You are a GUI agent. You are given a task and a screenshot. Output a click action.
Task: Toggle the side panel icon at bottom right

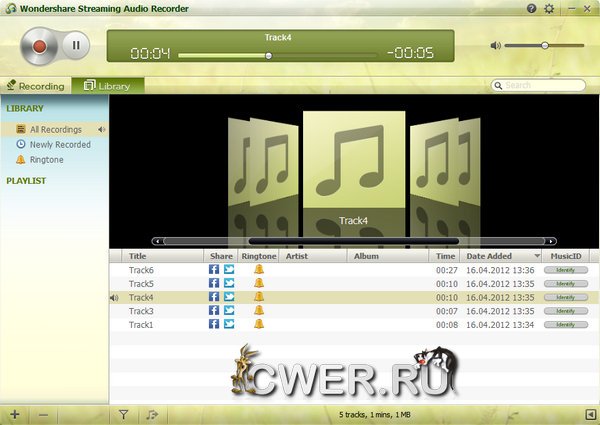[590, 414]
